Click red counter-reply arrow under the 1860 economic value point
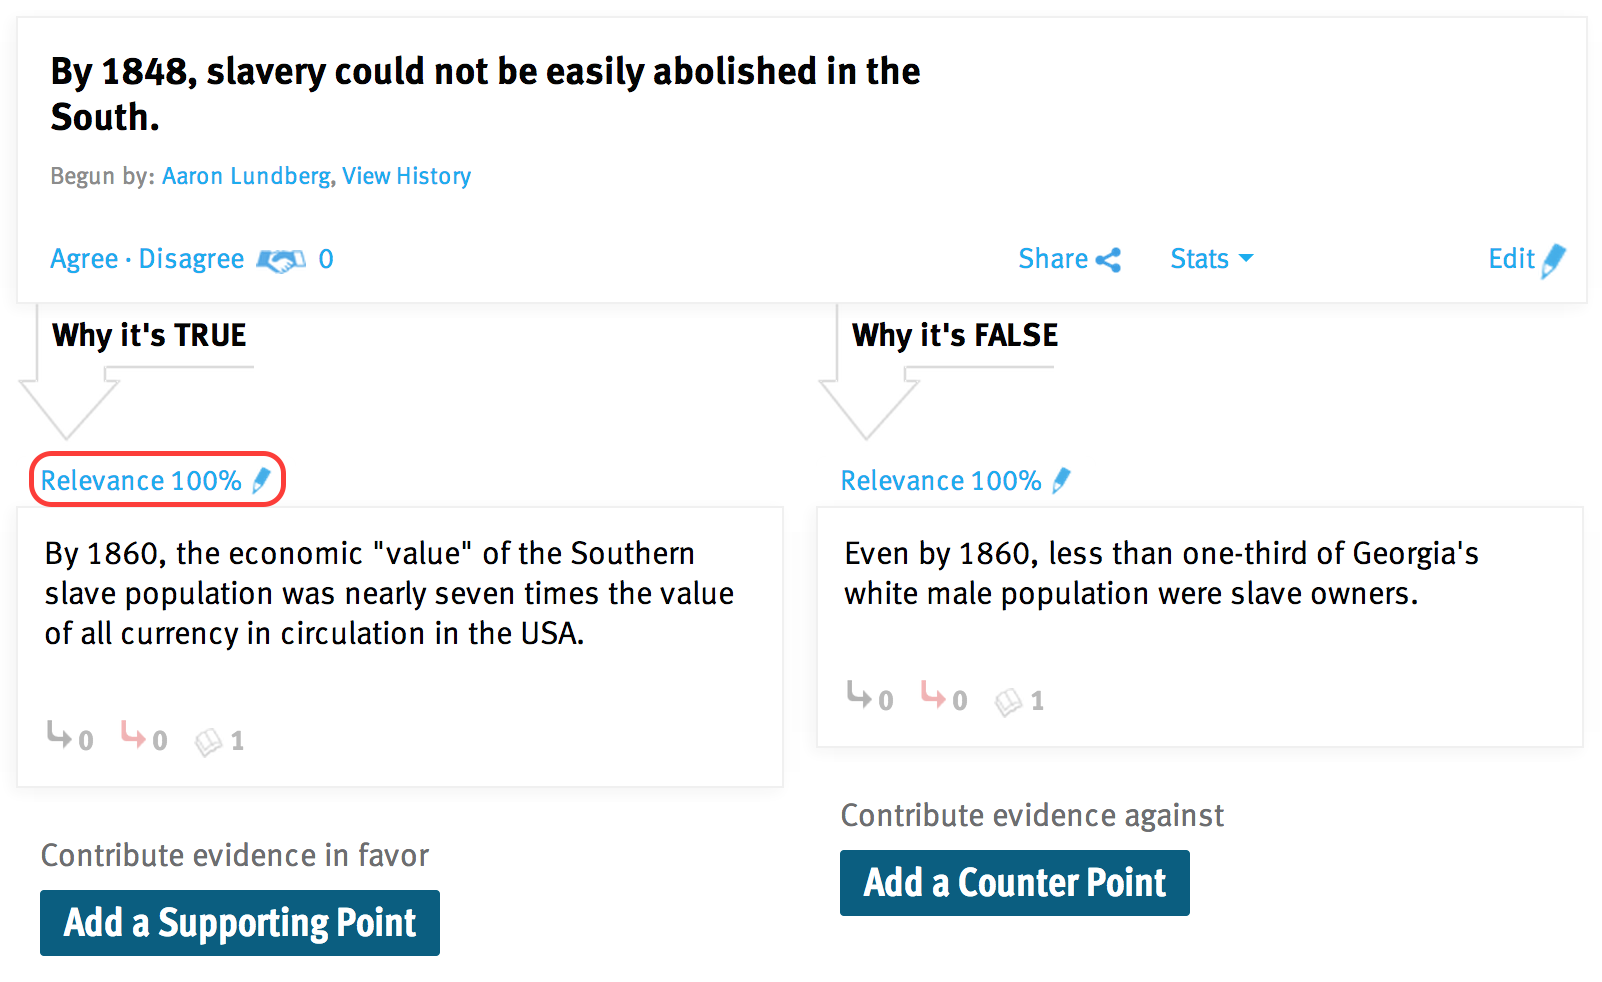Image resolution: width=1602 pixels, height=982 pixels. [x=133, y=736]
